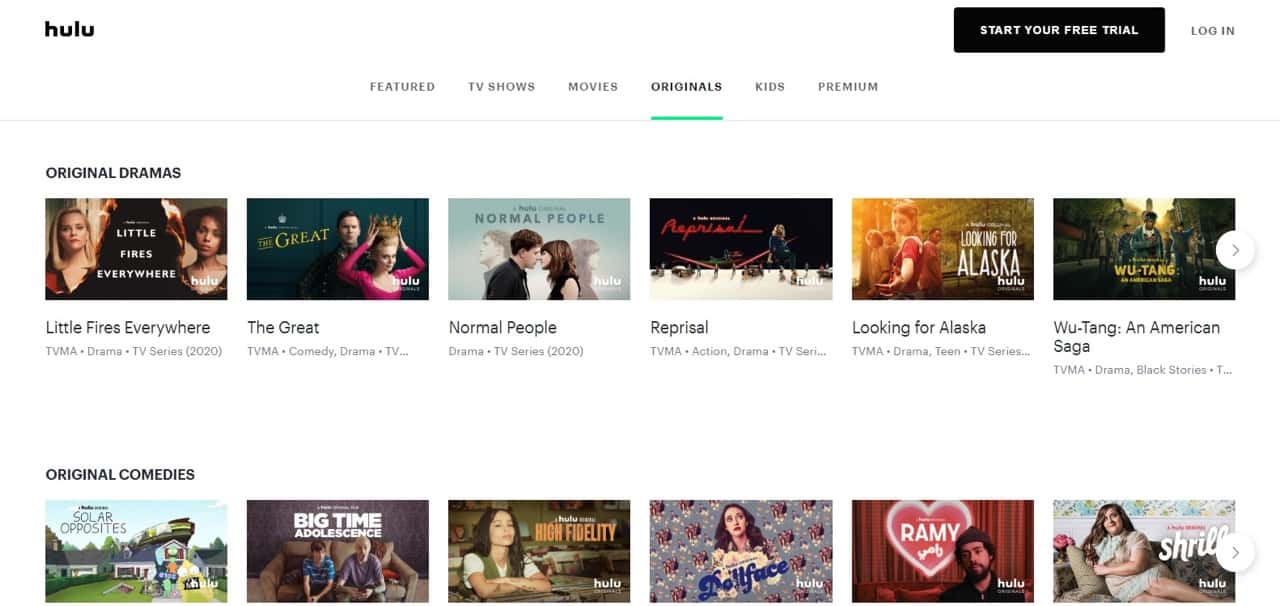
Task: Open Reprisal poster thumbnail
Action: coord(741,249)
